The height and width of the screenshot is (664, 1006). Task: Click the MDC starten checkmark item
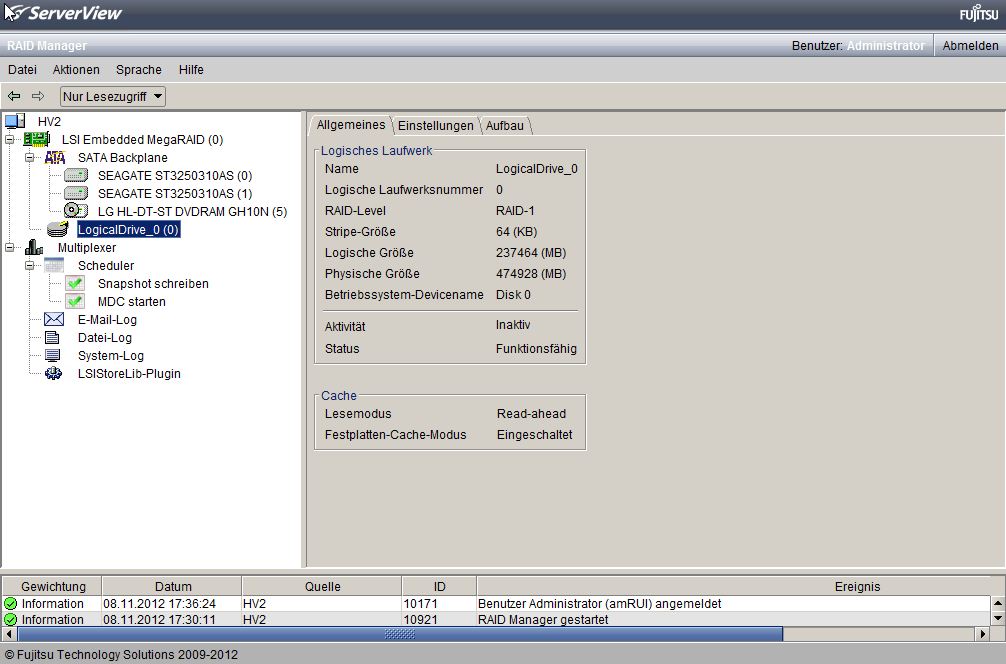76,302
